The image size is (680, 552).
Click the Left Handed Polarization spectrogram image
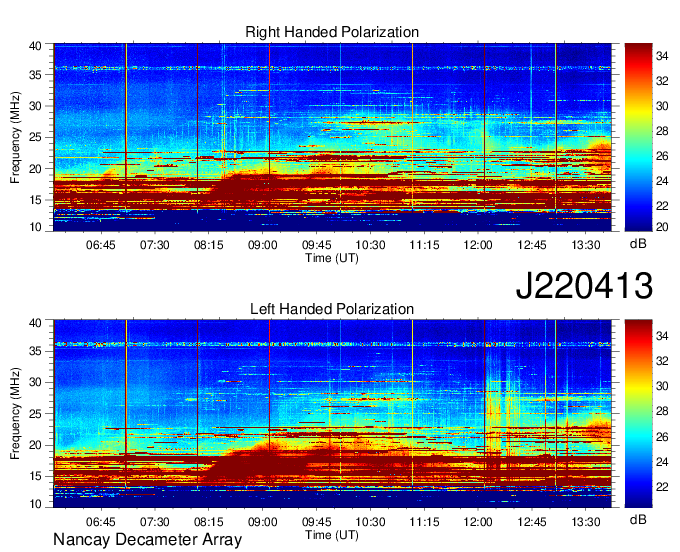click(332, 413)
